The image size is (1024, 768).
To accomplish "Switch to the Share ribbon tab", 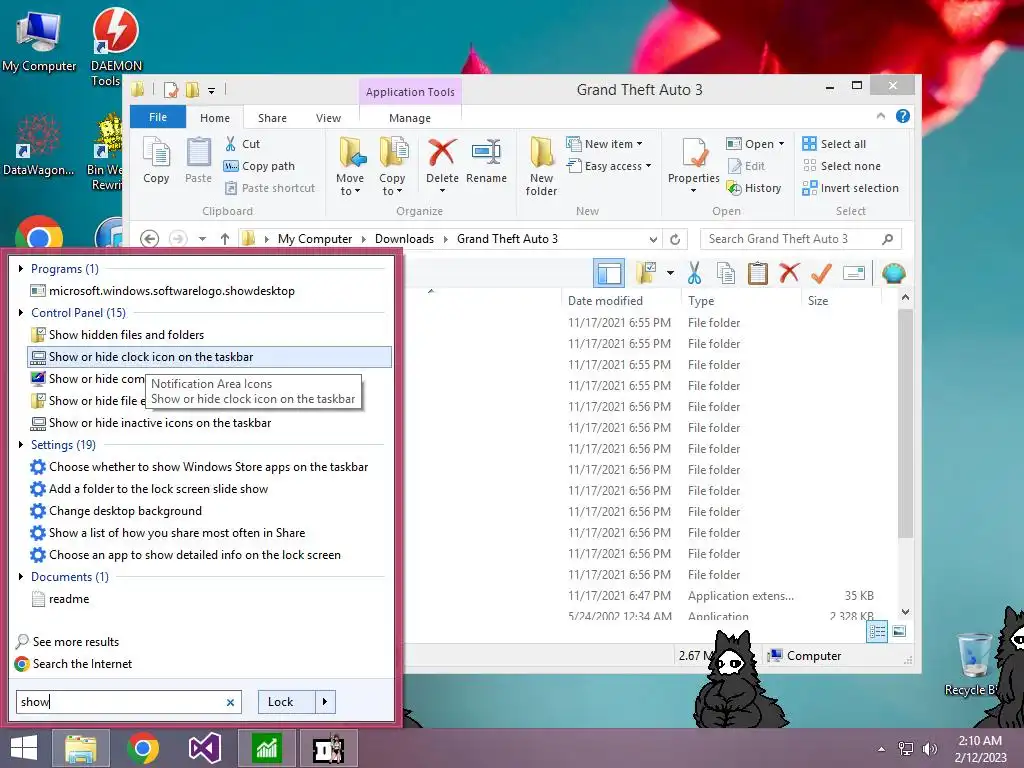I will coord(272,118).
